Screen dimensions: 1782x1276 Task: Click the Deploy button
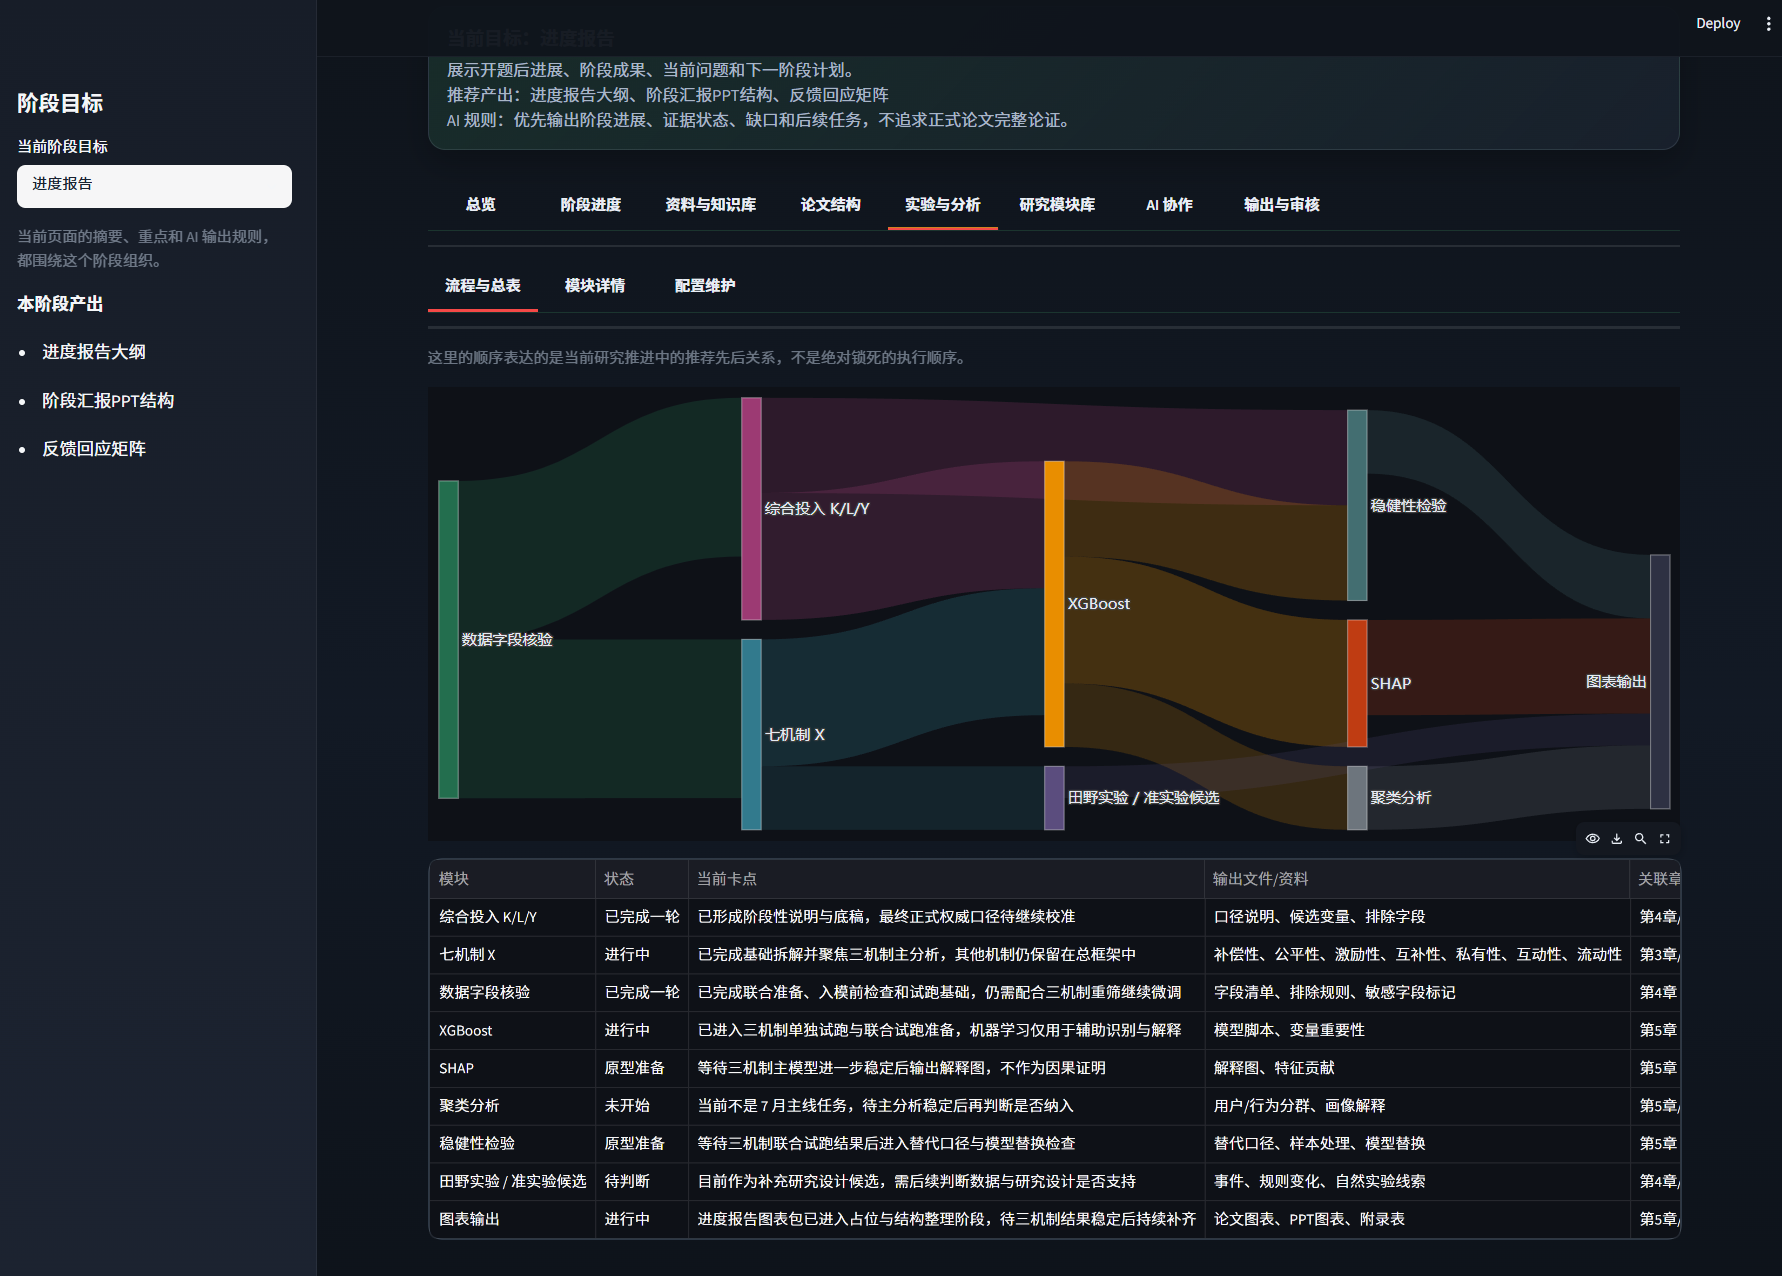click(x=1718, y=23)
